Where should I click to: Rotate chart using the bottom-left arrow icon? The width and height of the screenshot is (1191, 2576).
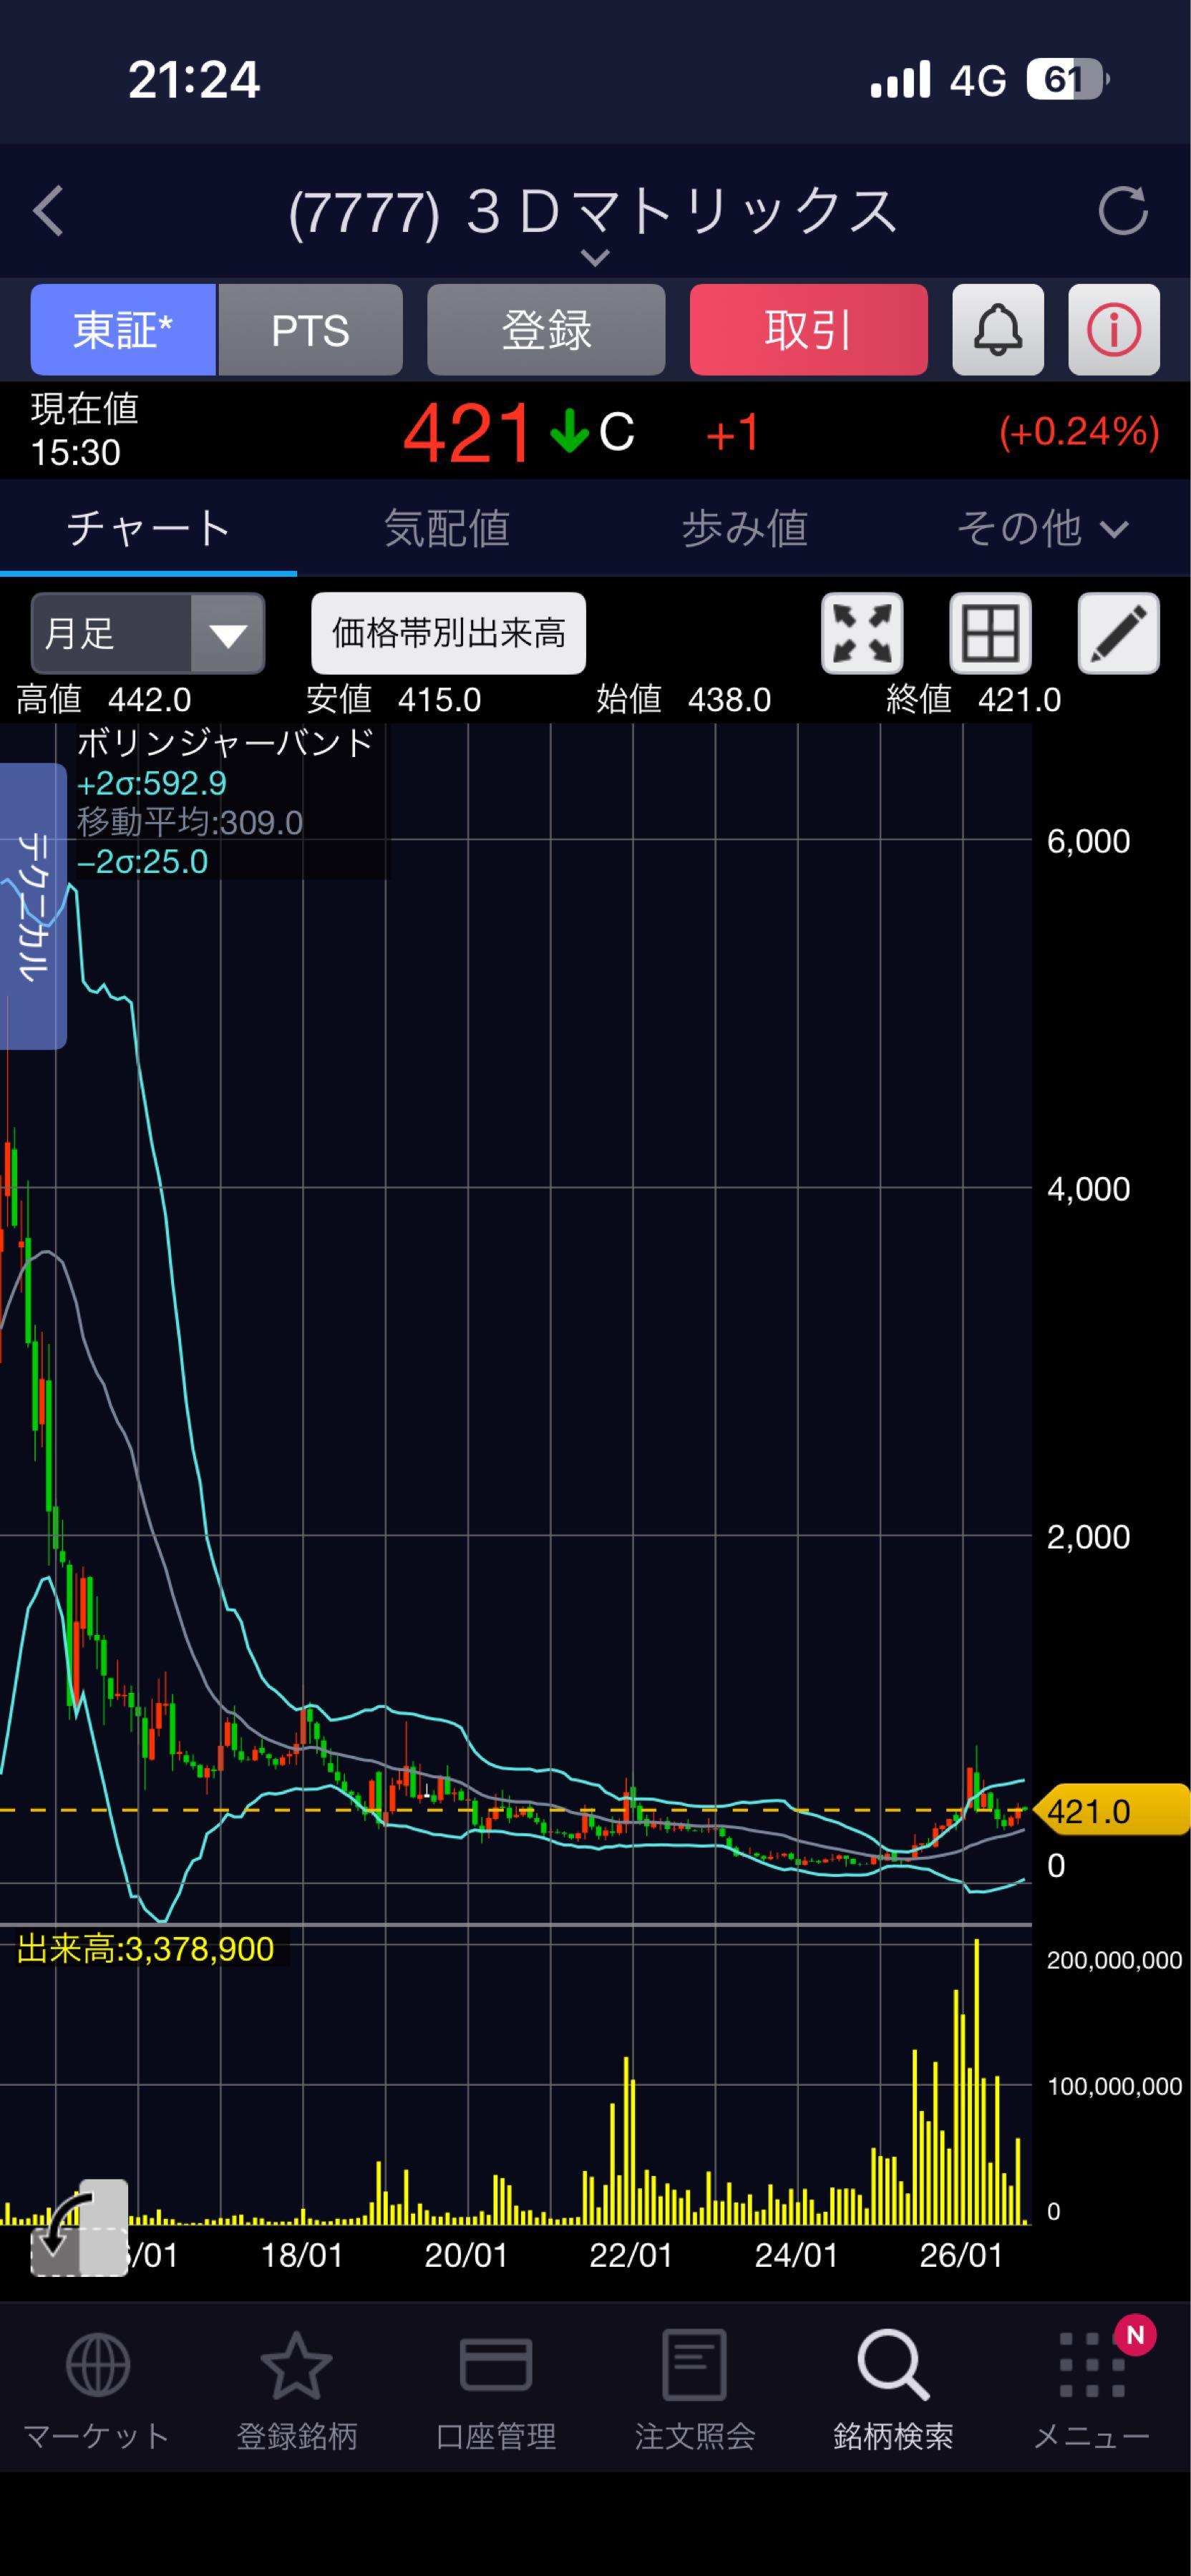coord(79,2228)
